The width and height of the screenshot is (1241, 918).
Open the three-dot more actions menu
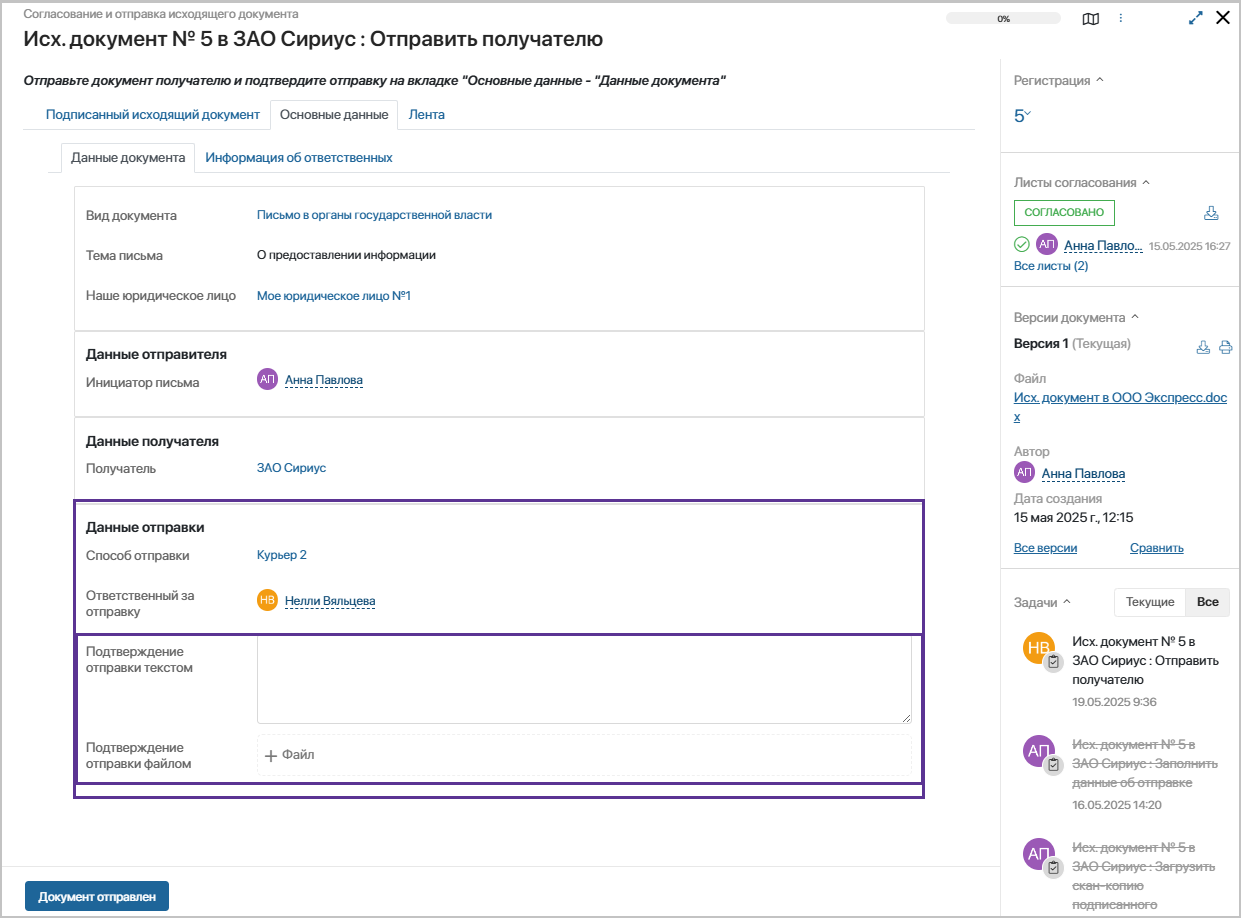pyautogui.click(x=1121, y=18)
